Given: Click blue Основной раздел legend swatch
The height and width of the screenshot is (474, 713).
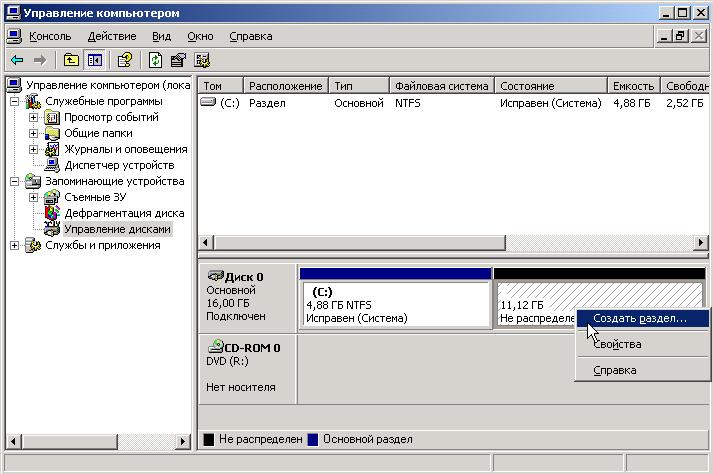Looking at the screenshot, I should [313, 439].
